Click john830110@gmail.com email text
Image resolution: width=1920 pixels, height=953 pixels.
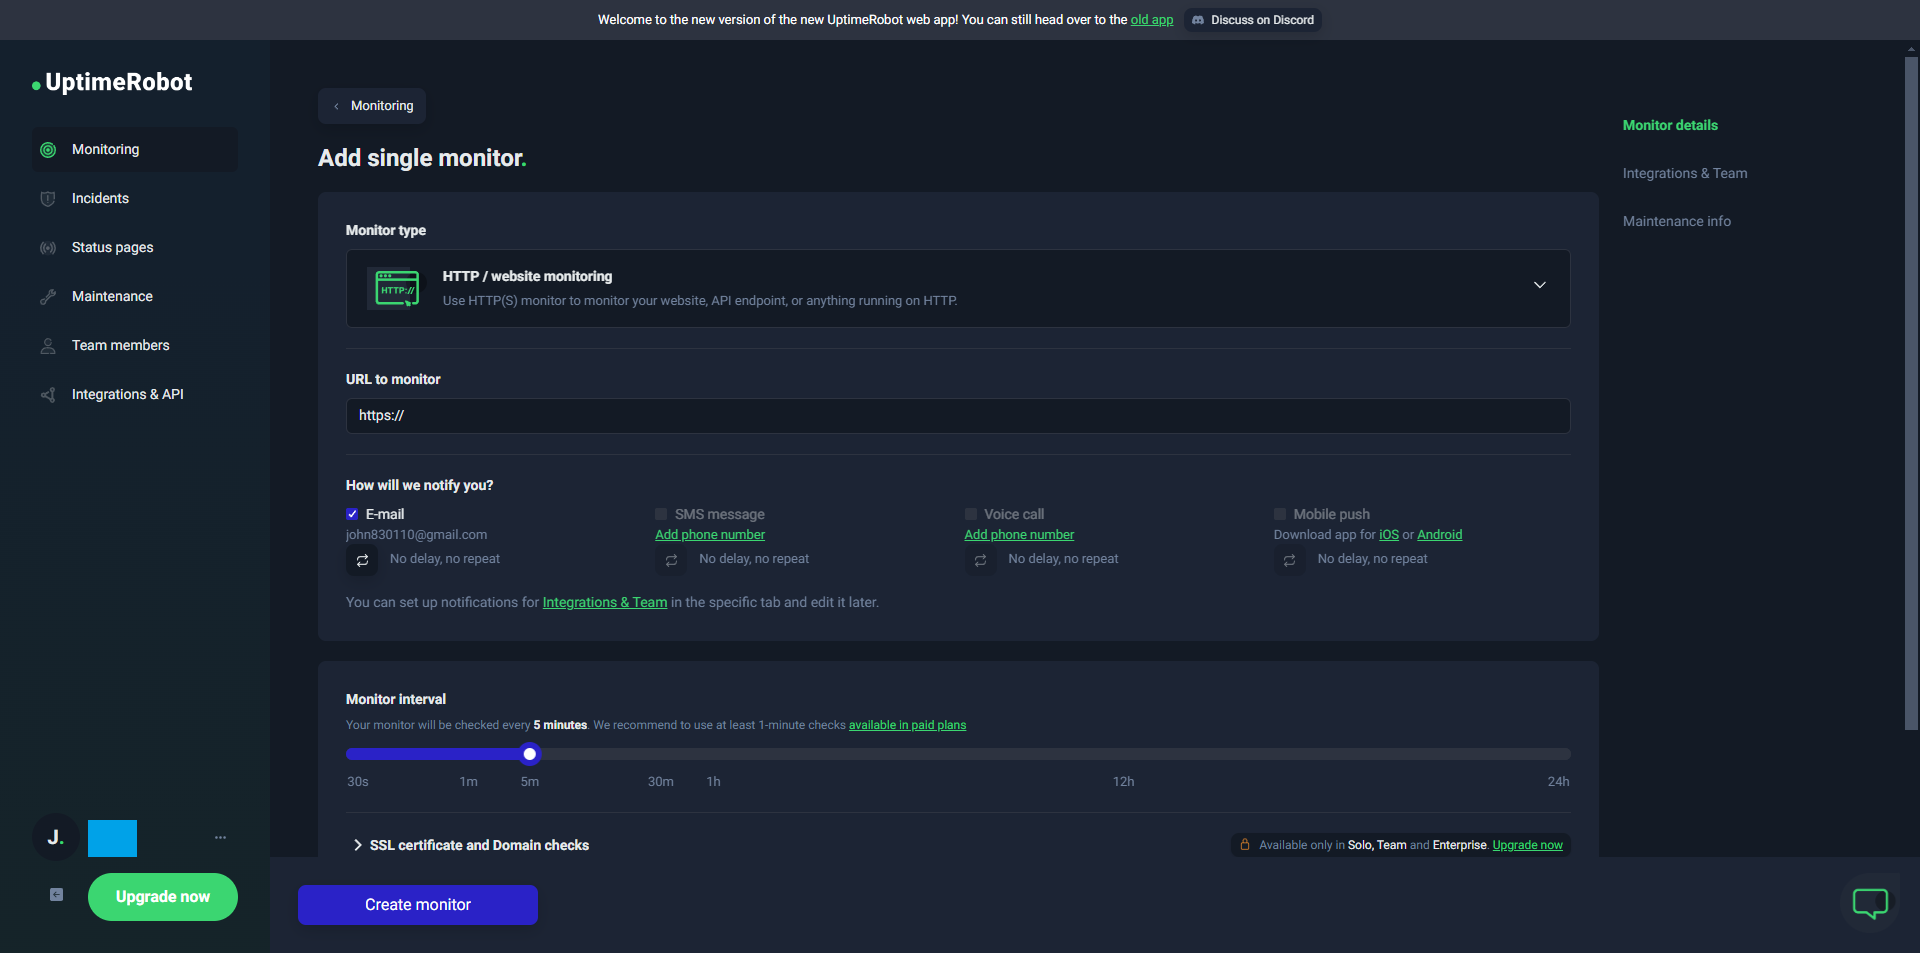click(416, 535)
